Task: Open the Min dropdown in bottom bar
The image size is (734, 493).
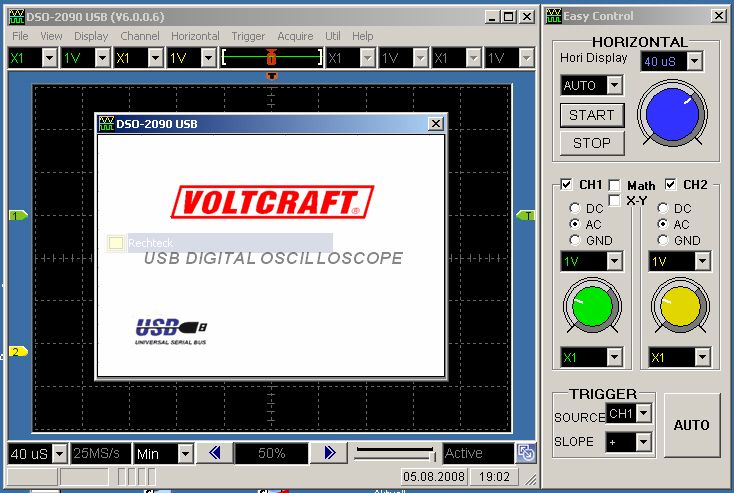Action: pyautogui.click(x=185, y=453)
